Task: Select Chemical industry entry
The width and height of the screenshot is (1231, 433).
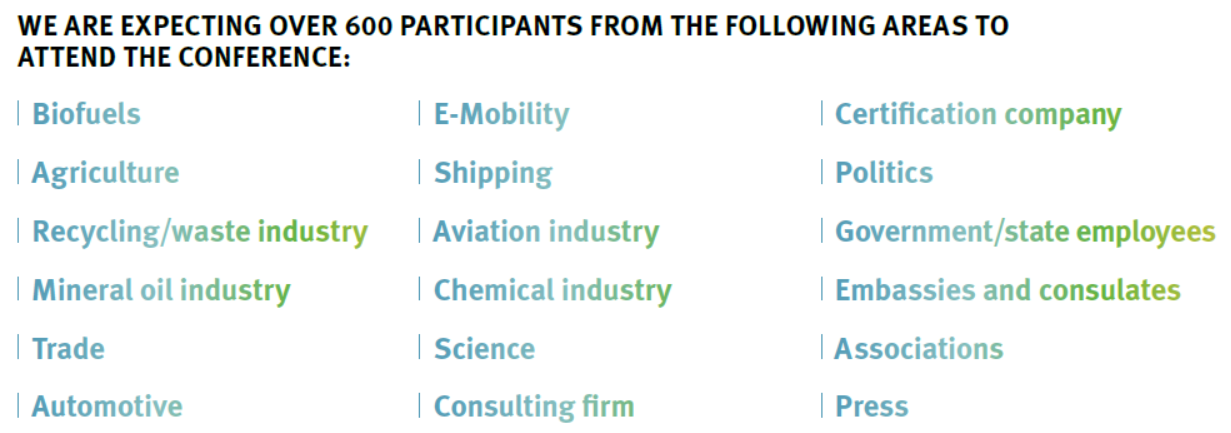Action: tap(553, 291)
